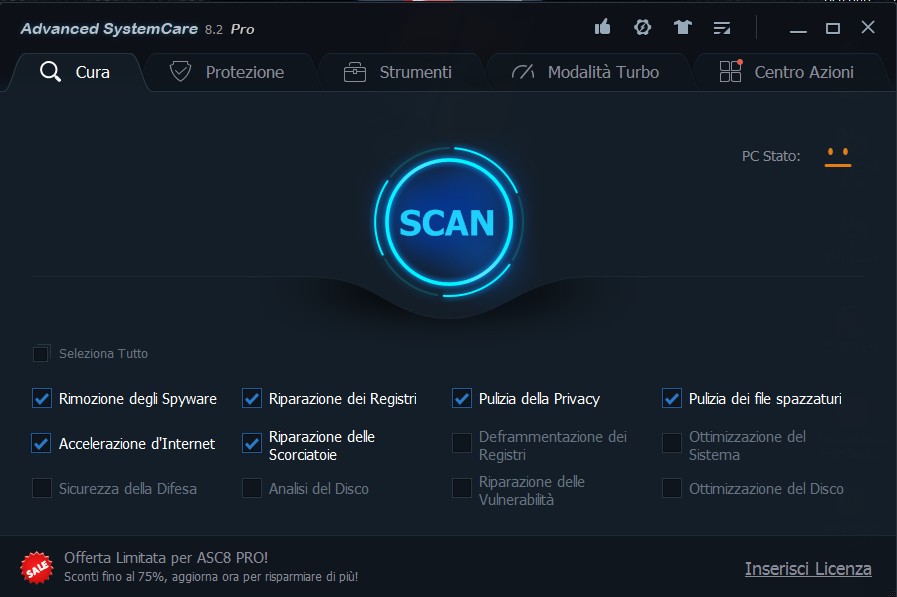
Task: Enable Analisi del Disco
Action: click(x=252, y=488)
